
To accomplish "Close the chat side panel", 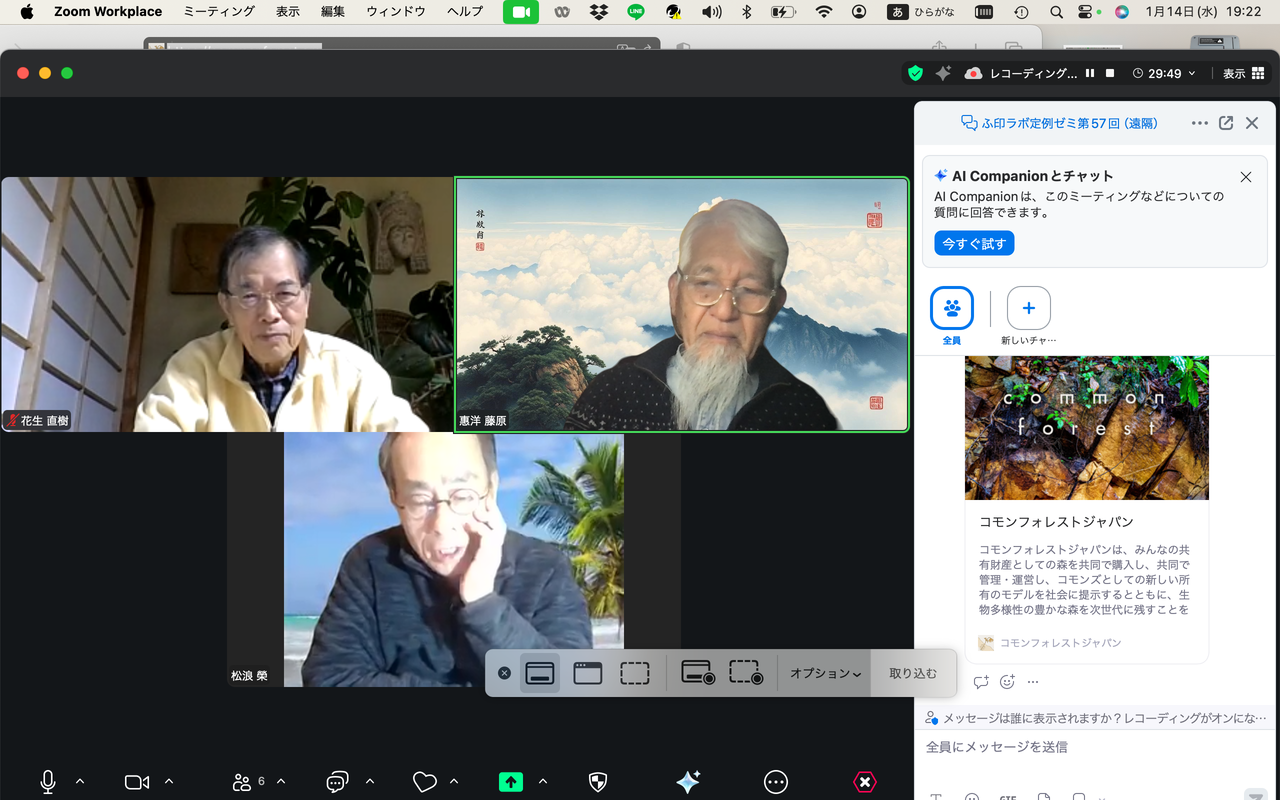I will point(1252,123).
